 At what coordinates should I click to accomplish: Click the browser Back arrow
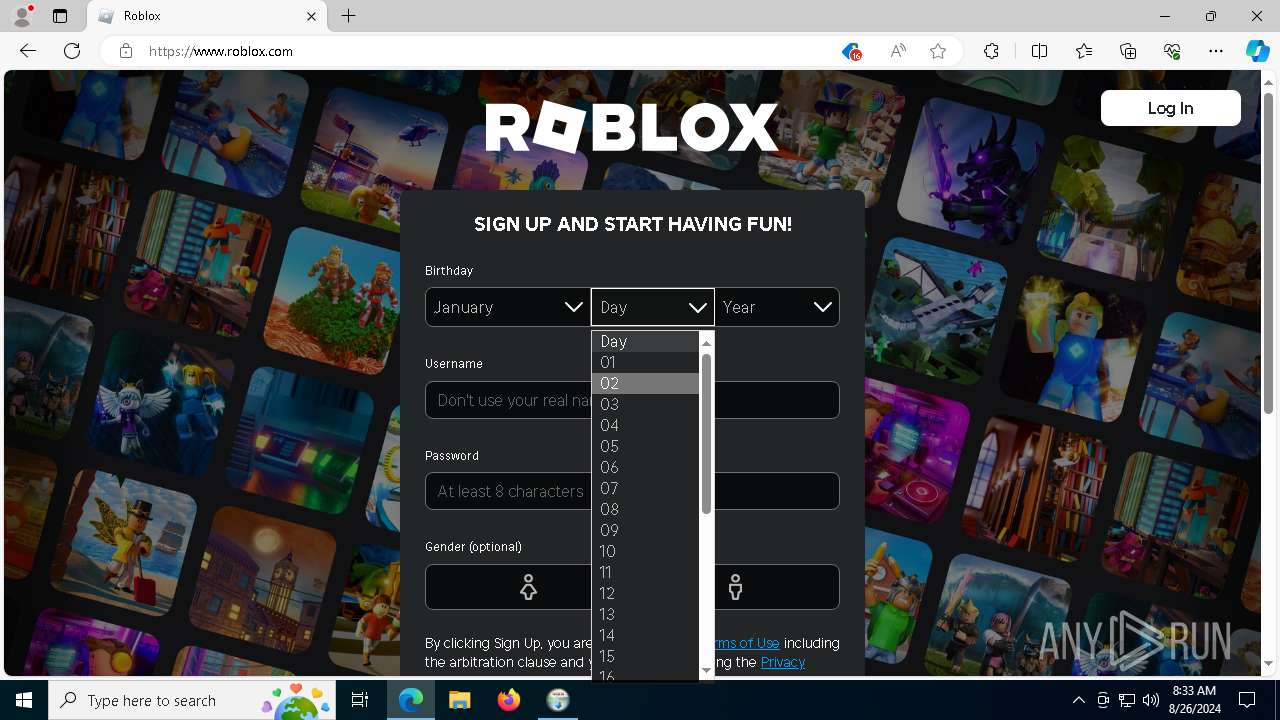tap(28, 51)
